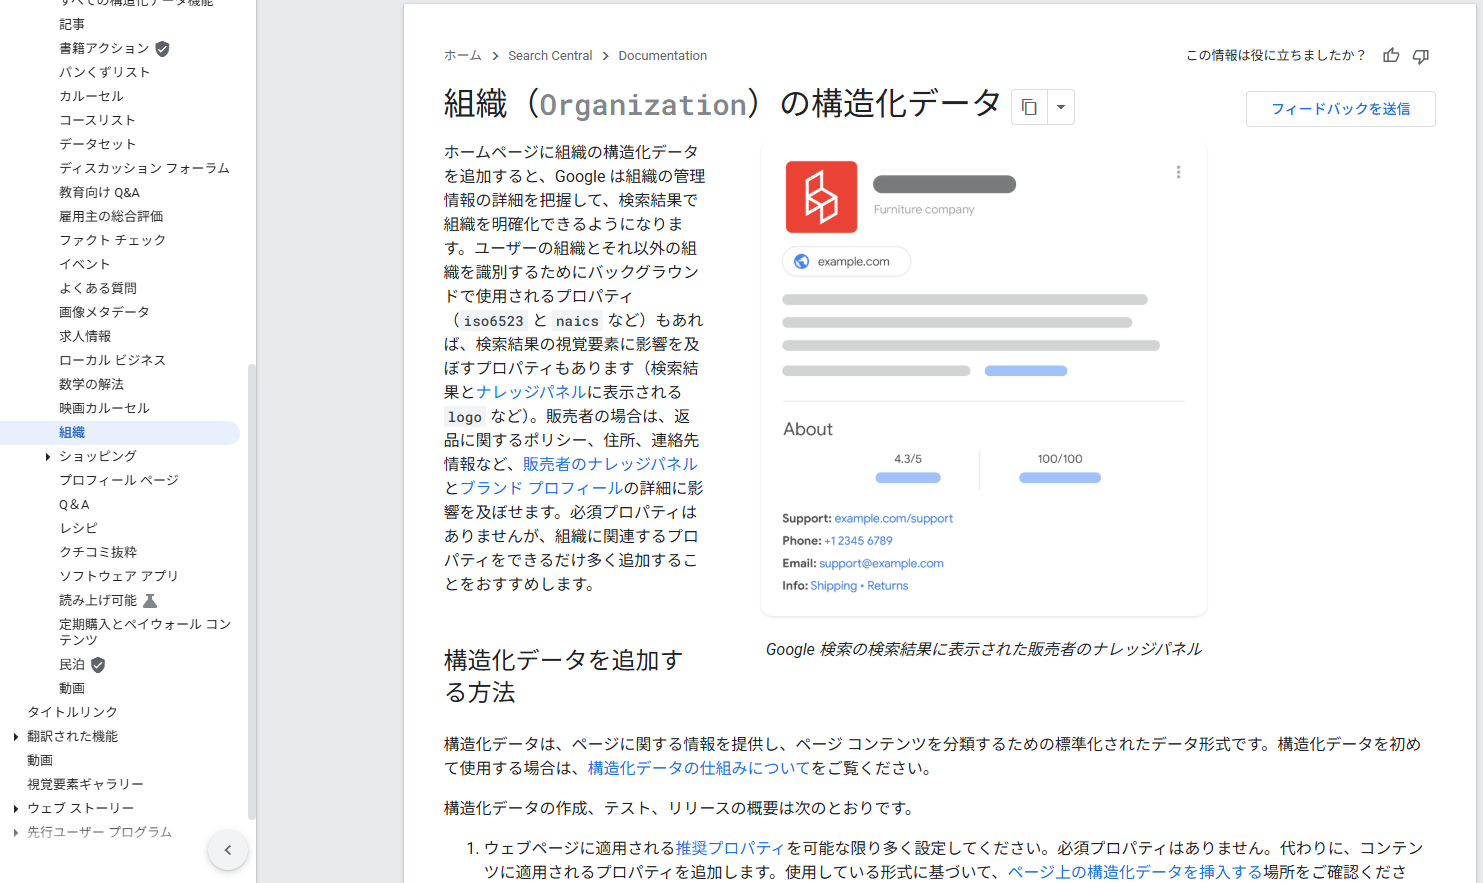Viewport: 1483px width, 883px height.
Task: Open ページ上の構造化データを挿入する link
Action: (1135, 872)
